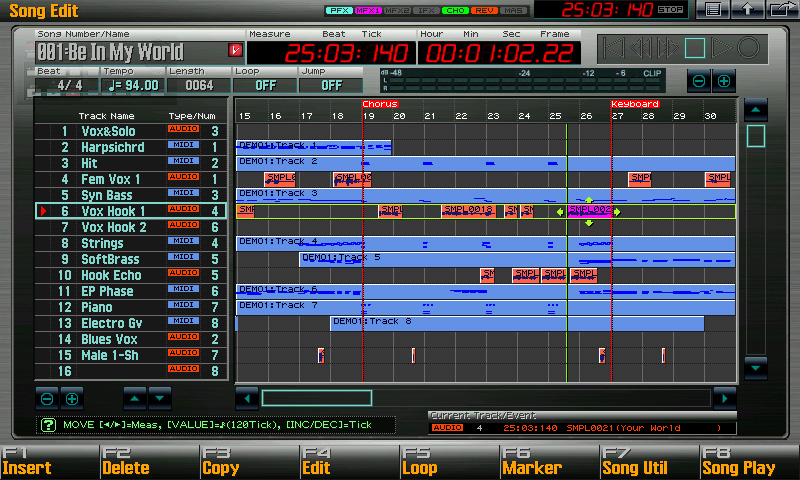Image resolution: width=800 pixels, height=480 pixels.
Task: Click the fast-forward transport button
Action: click(x=668, y=48)
